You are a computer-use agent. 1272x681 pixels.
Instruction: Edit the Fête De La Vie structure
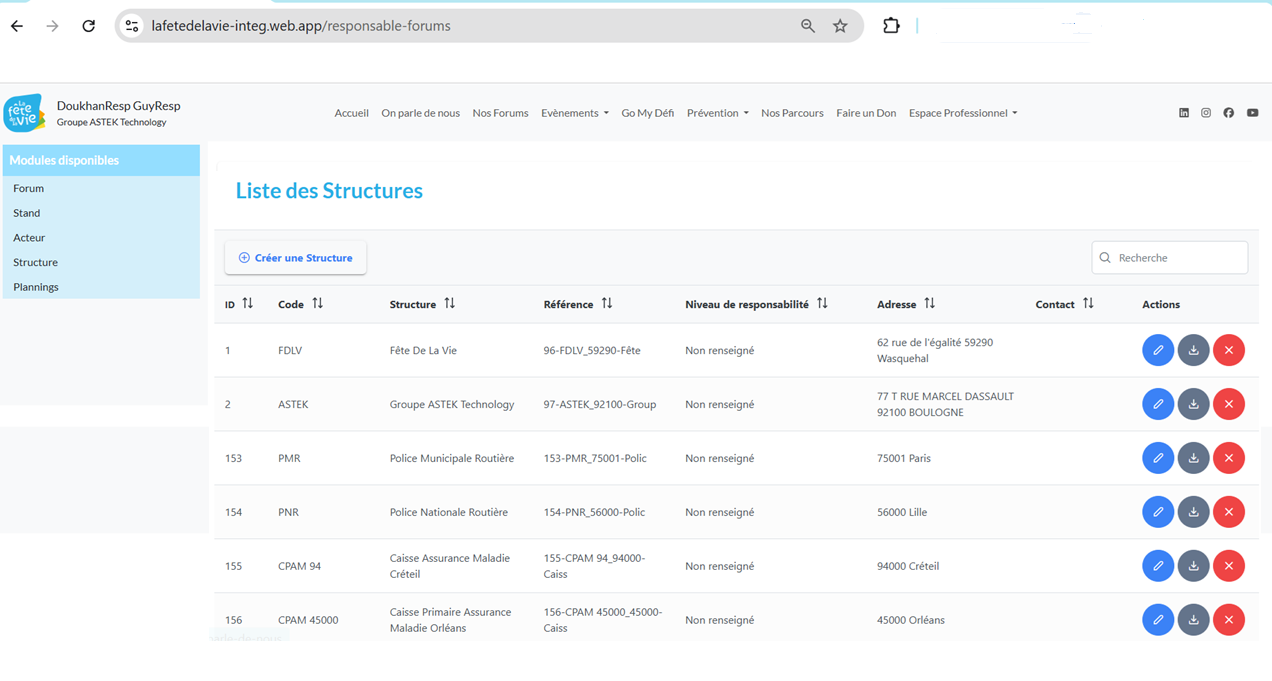click(1157, 350)
